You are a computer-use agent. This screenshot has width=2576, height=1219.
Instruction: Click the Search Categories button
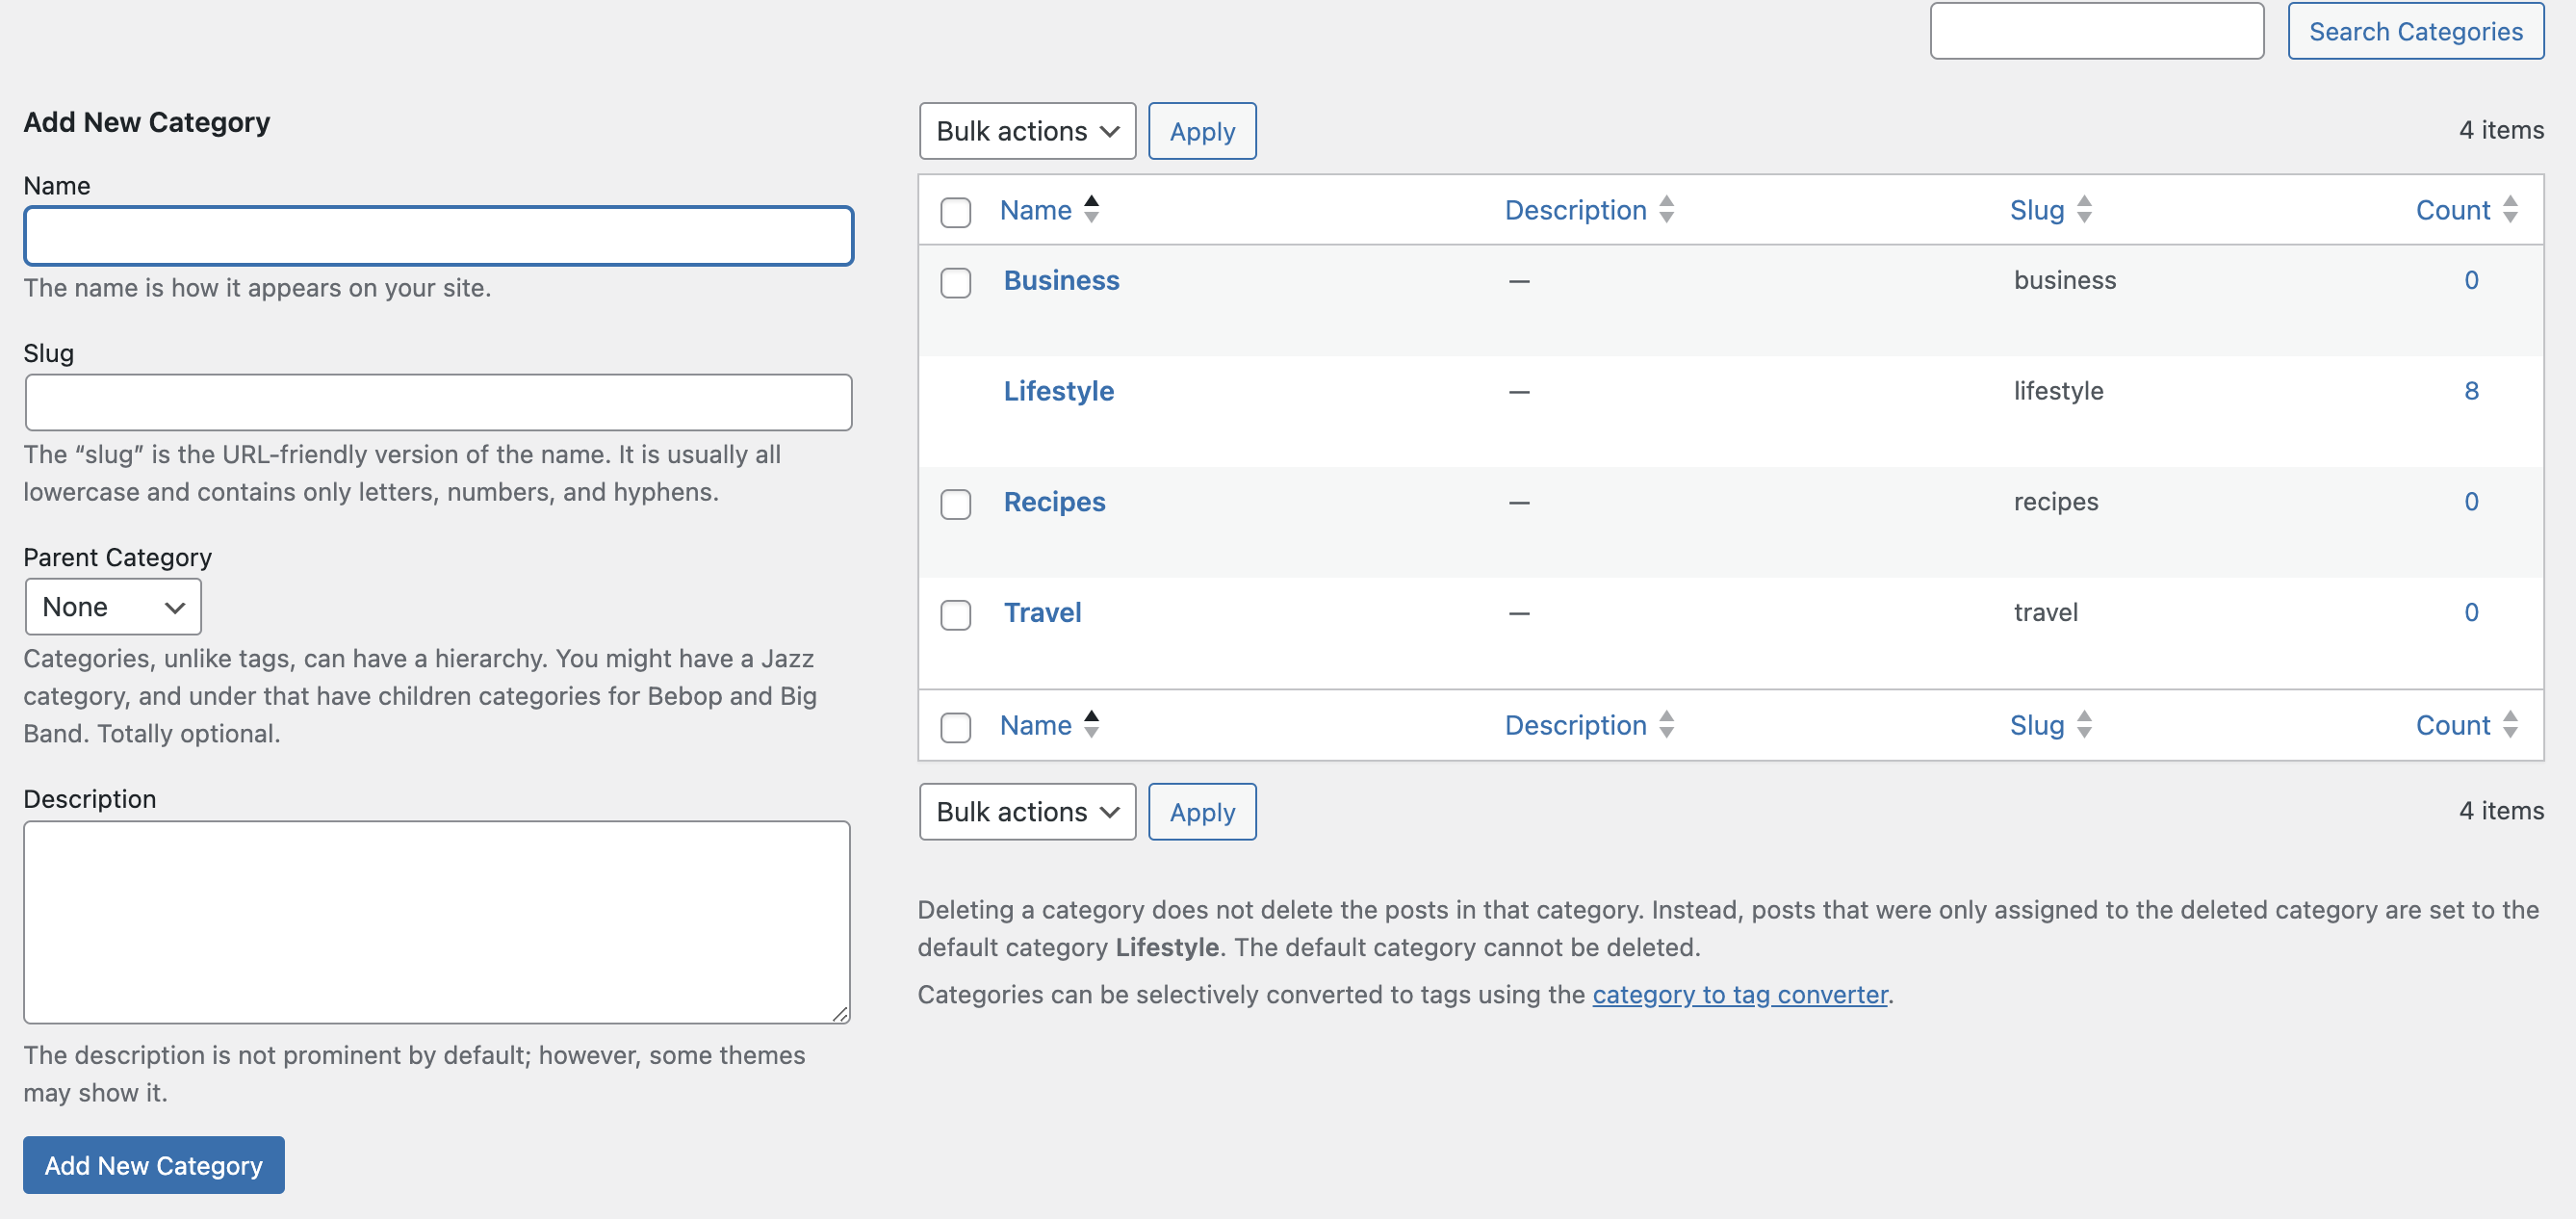[2415, 30]
